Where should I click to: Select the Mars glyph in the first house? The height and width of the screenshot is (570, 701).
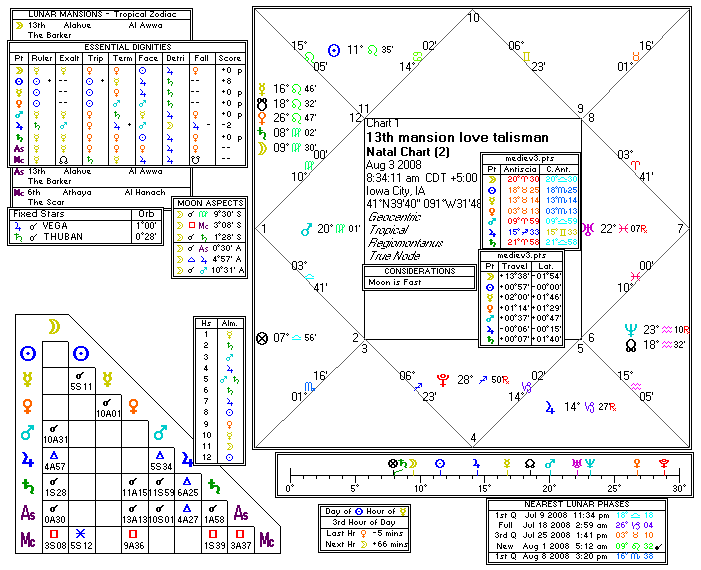(306, 229)
